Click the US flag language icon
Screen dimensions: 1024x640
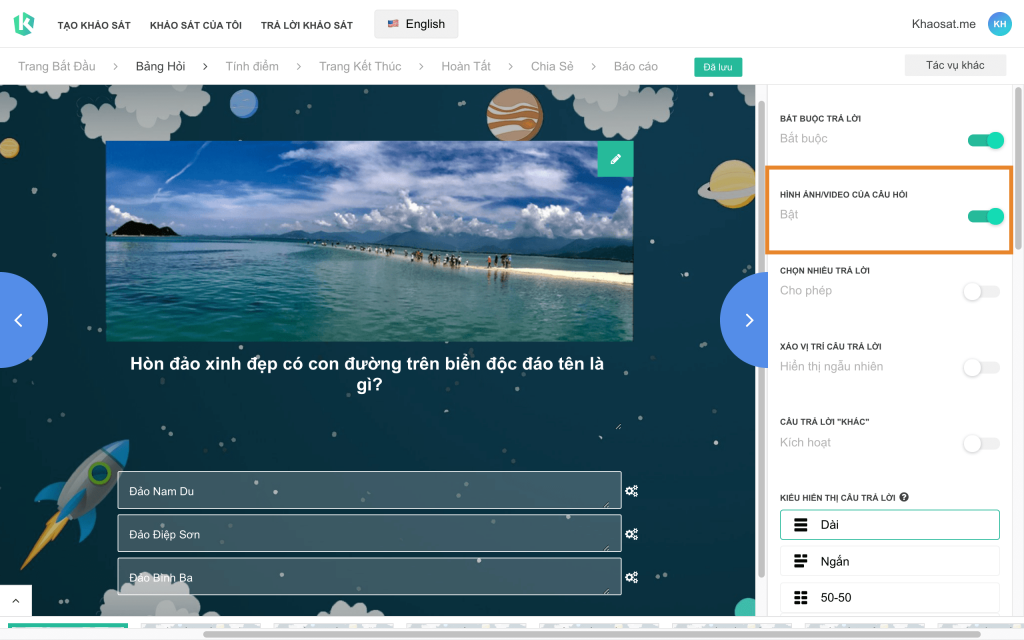click(x=393, y=24)
